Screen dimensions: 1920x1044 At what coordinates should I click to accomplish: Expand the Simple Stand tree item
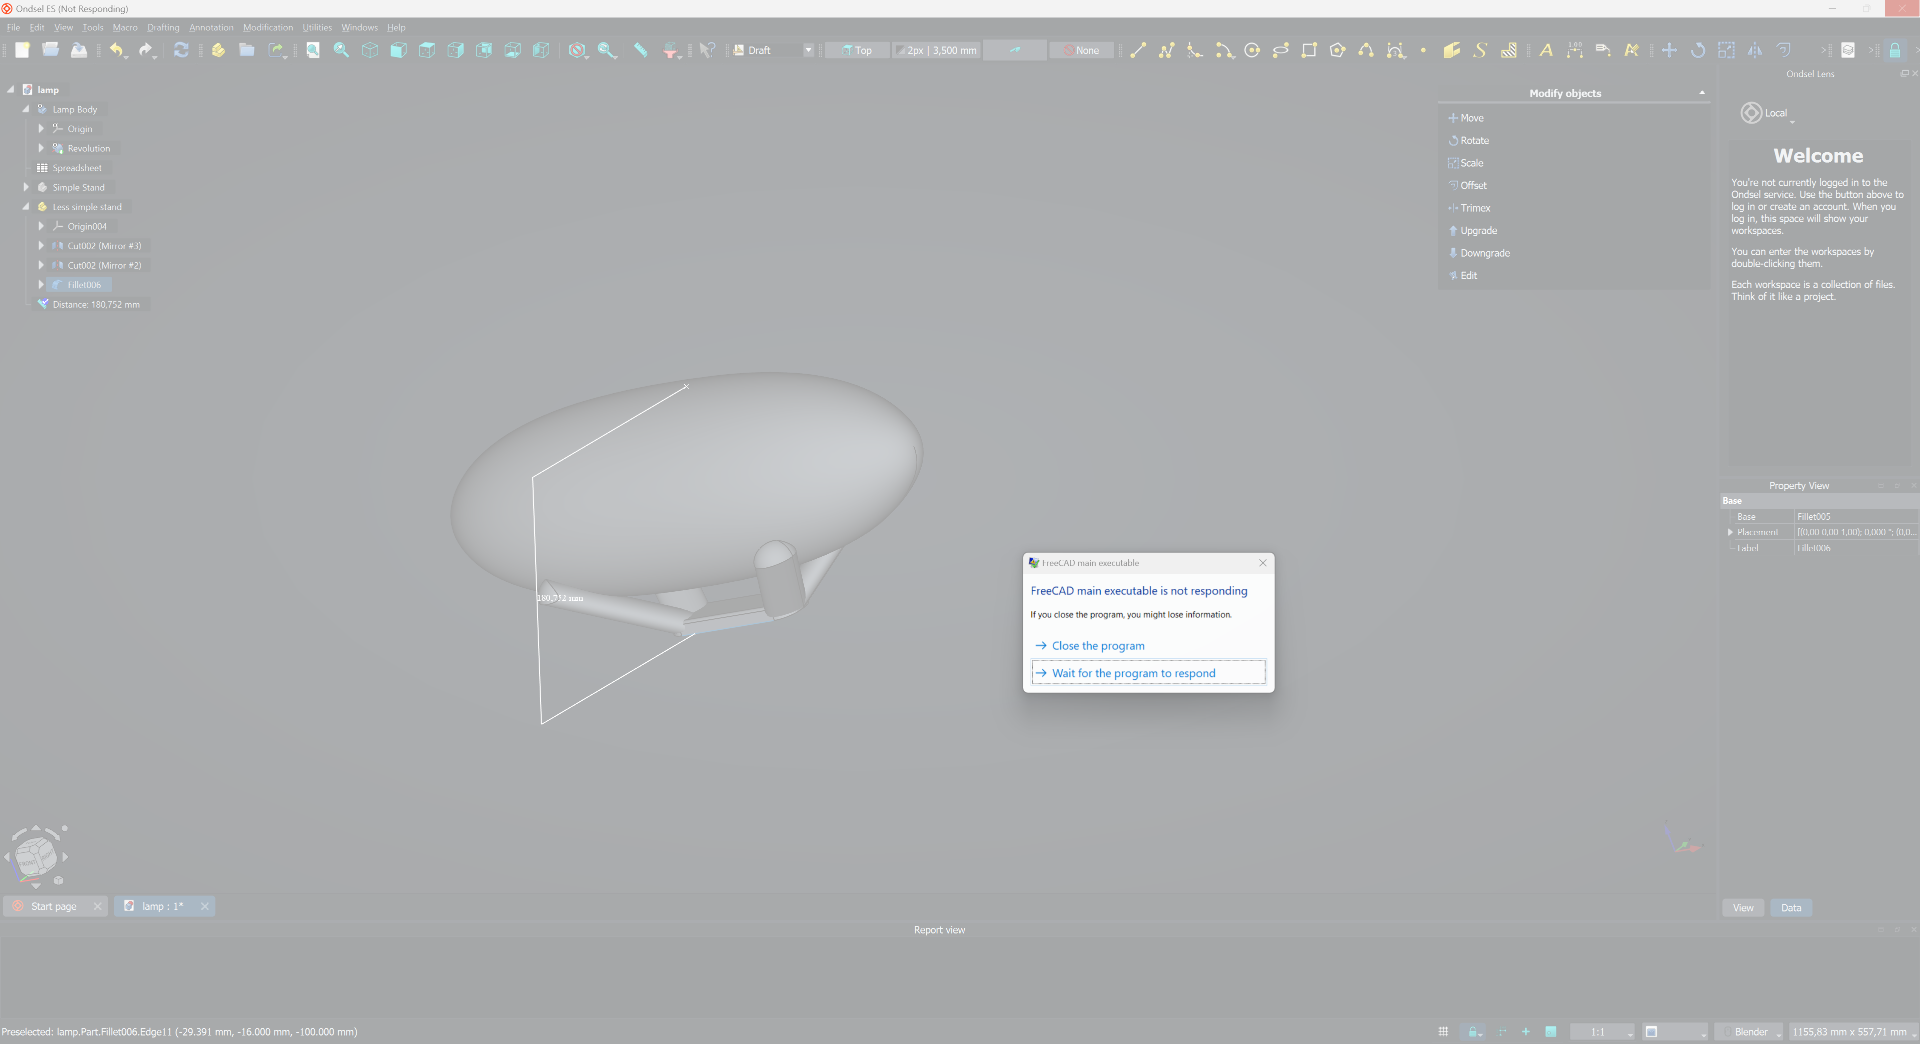coord(27,187)
